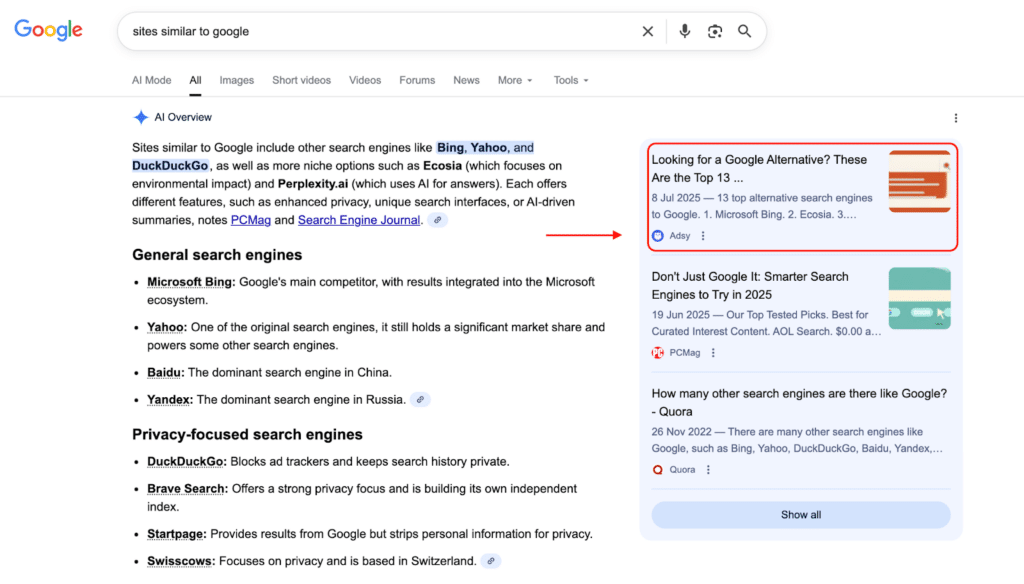Click the Show all sources button
Image resolution: width=1024 pixels, height=584 pixels.
pos(800,515)
